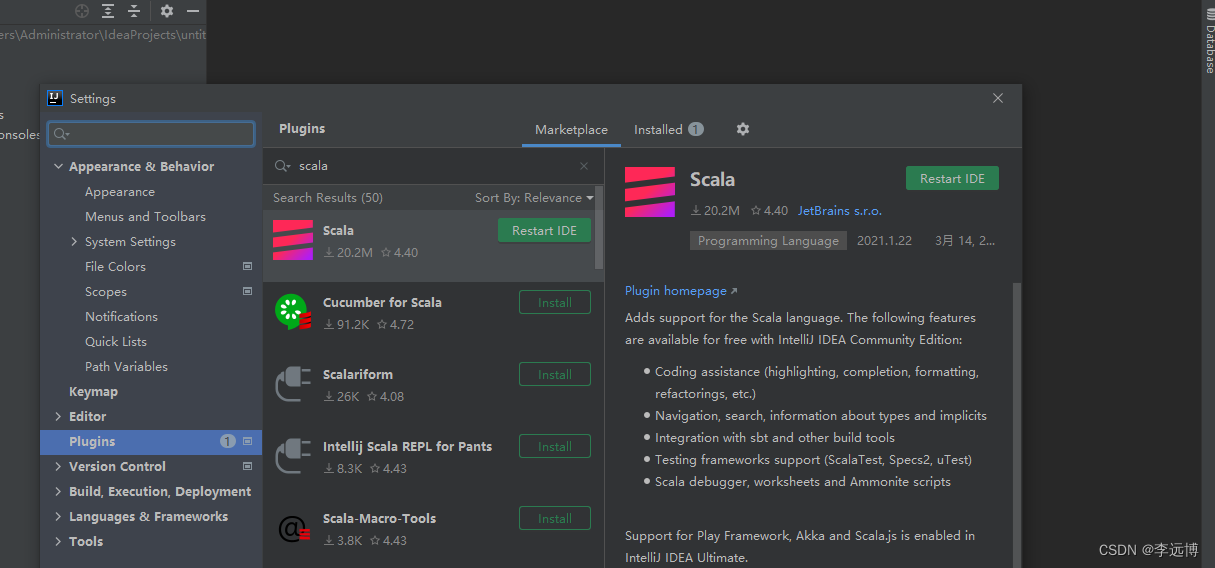Image resolution: width=1215 pixels, height=568 pixels.
Task: Click the Scala plugin 4.40 rating in details
Action: [768, 211]
